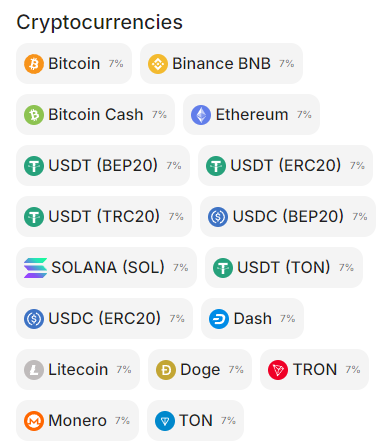The image size is (392, 445).
Task: Select the USDC (ERC20) chip
Action: point(105,319)
